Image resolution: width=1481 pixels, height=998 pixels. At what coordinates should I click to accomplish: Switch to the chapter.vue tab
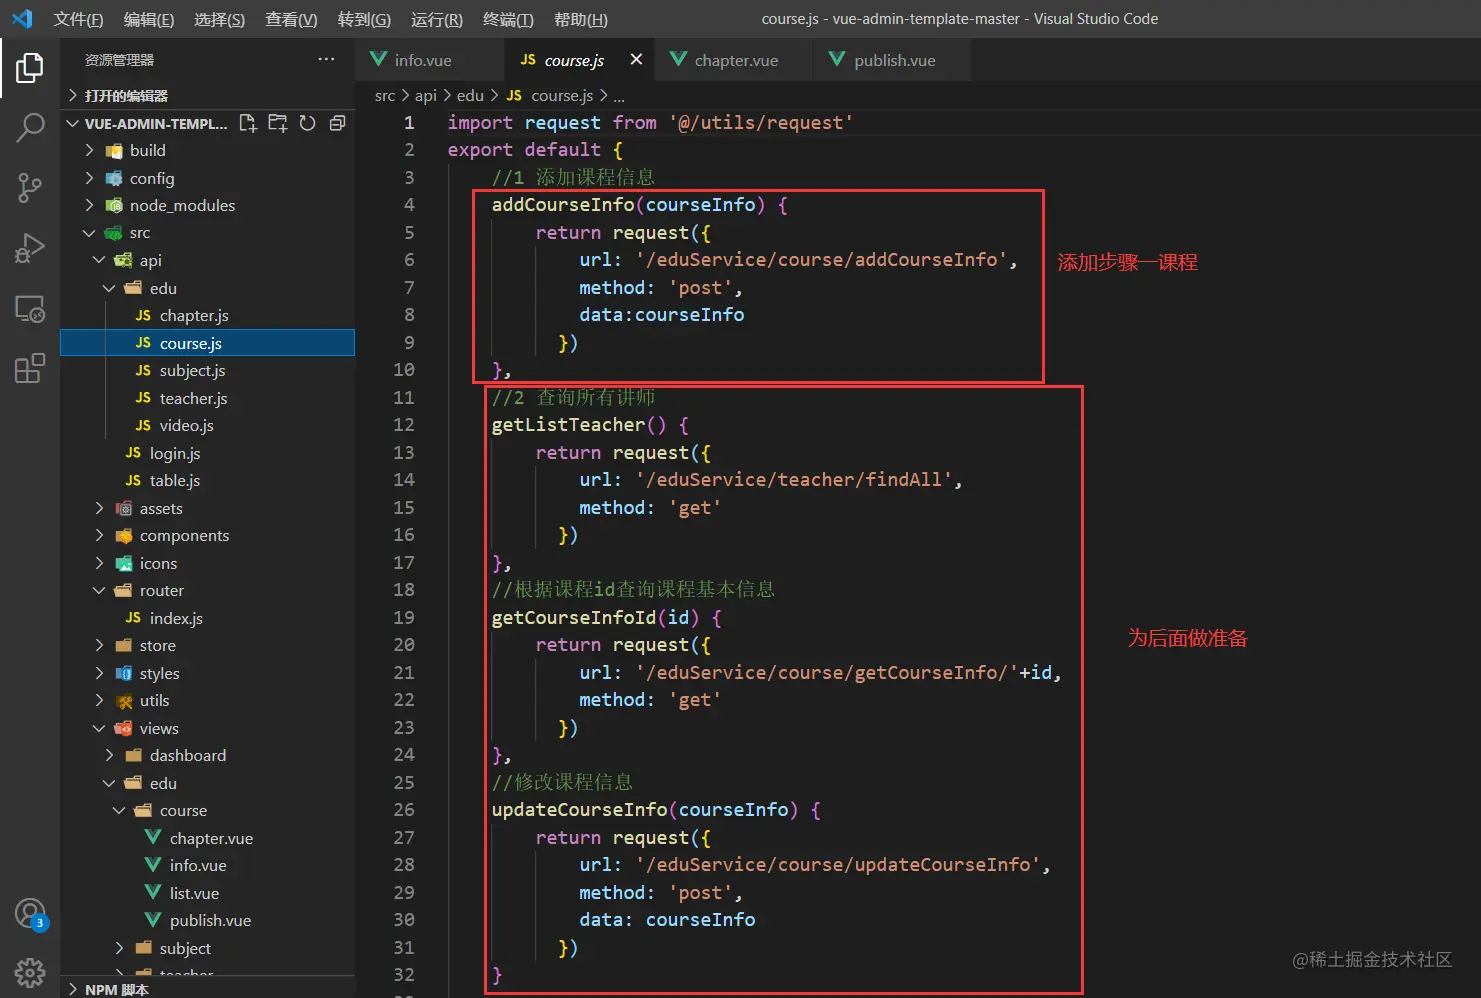(x=731, y=60)
